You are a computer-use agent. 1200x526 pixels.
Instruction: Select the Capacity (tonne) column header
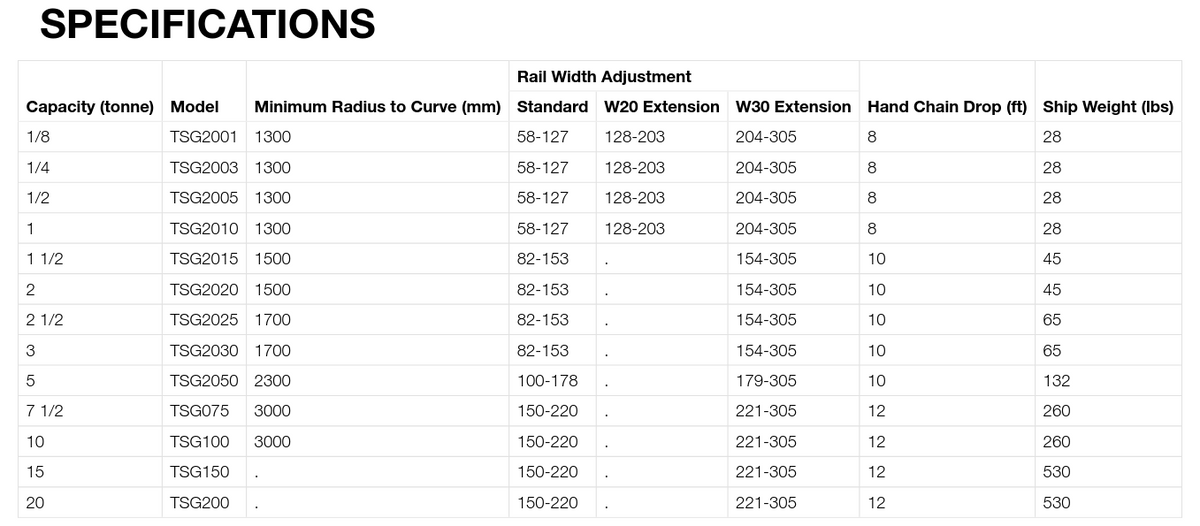tap(90, 106)
